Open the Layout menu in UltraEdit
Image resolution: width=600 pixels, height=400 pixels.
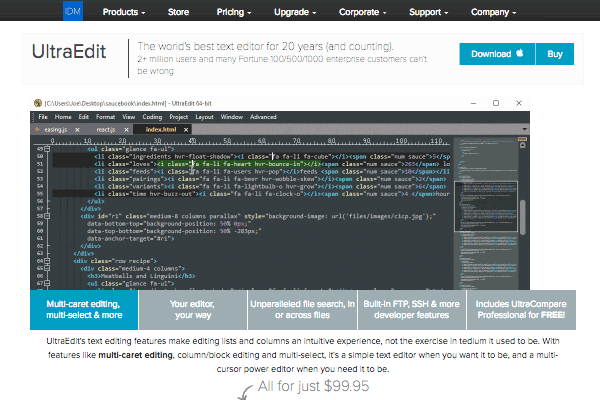204,117
